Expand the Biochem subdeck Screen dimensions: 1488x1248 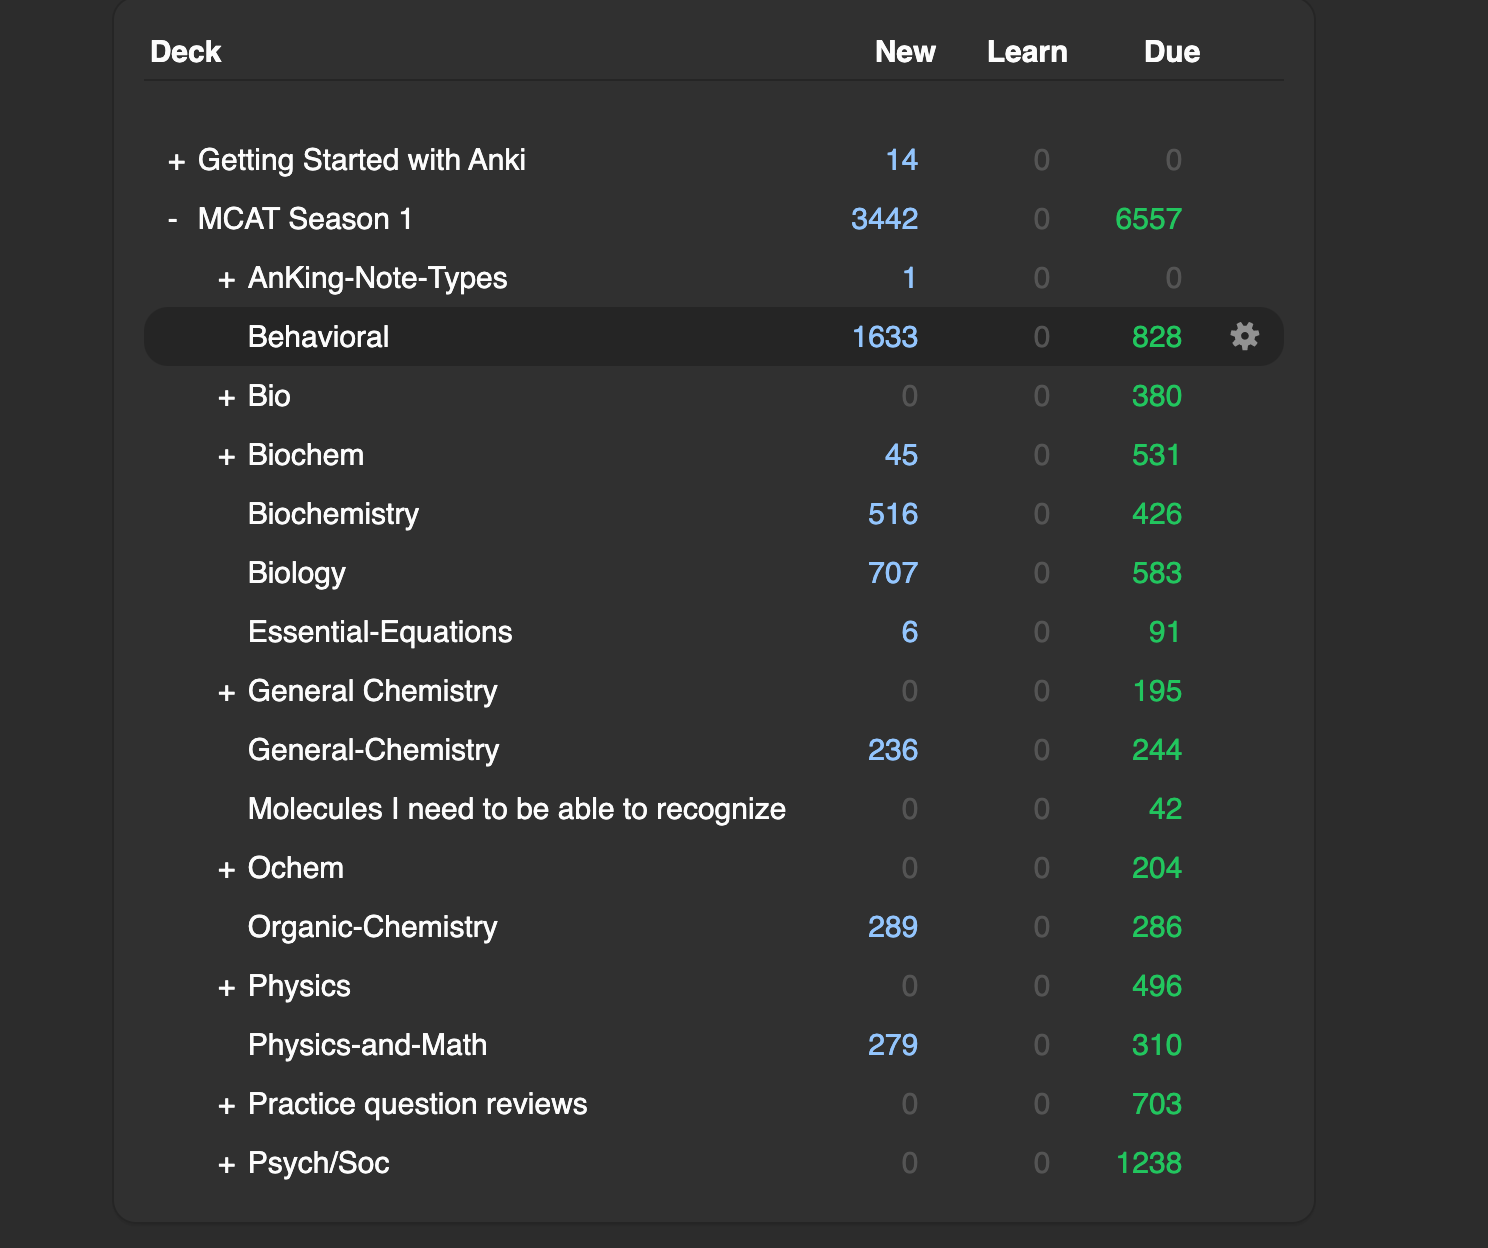(x=227, y=456)
